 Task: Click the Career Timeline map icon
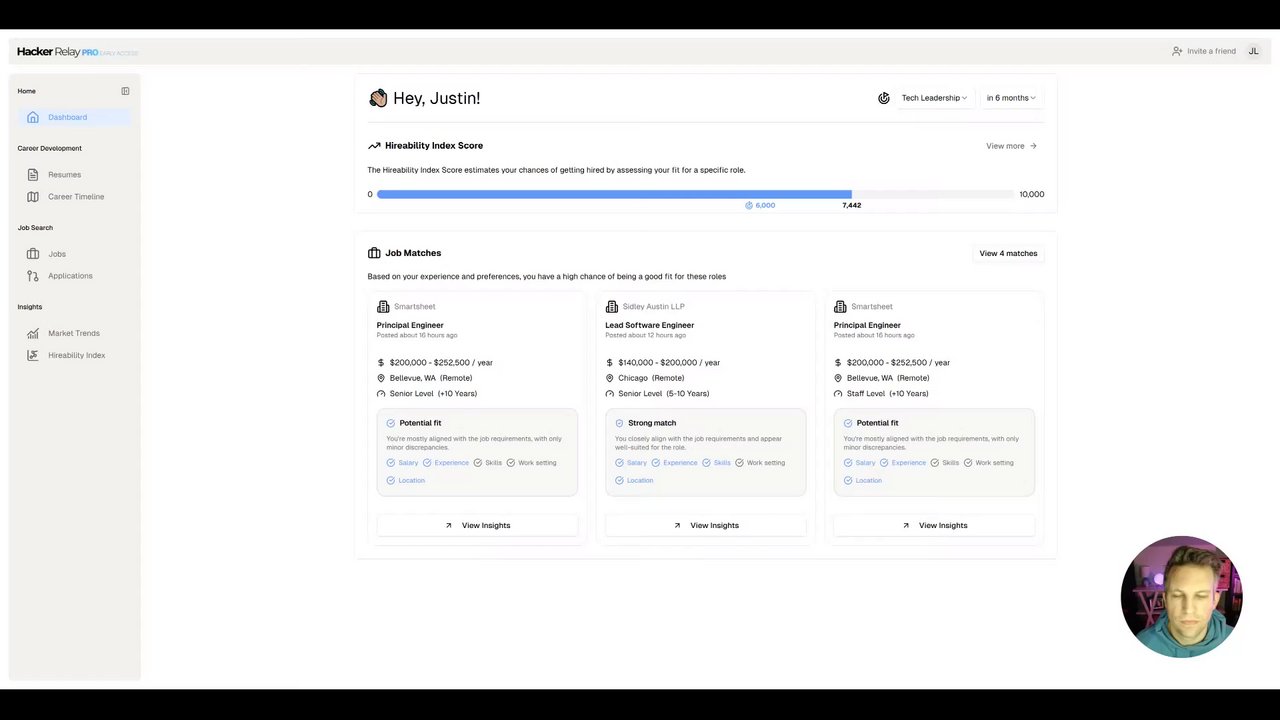pyautogui.click(x=33, y=197)
